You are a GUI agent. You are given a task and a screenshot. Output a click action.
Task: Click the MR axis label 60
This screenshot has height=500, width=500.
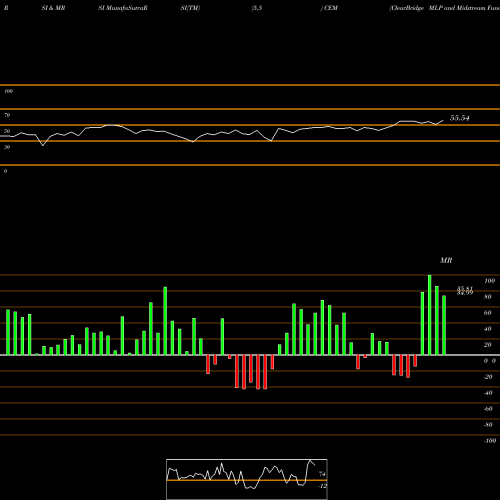point(488,313)
